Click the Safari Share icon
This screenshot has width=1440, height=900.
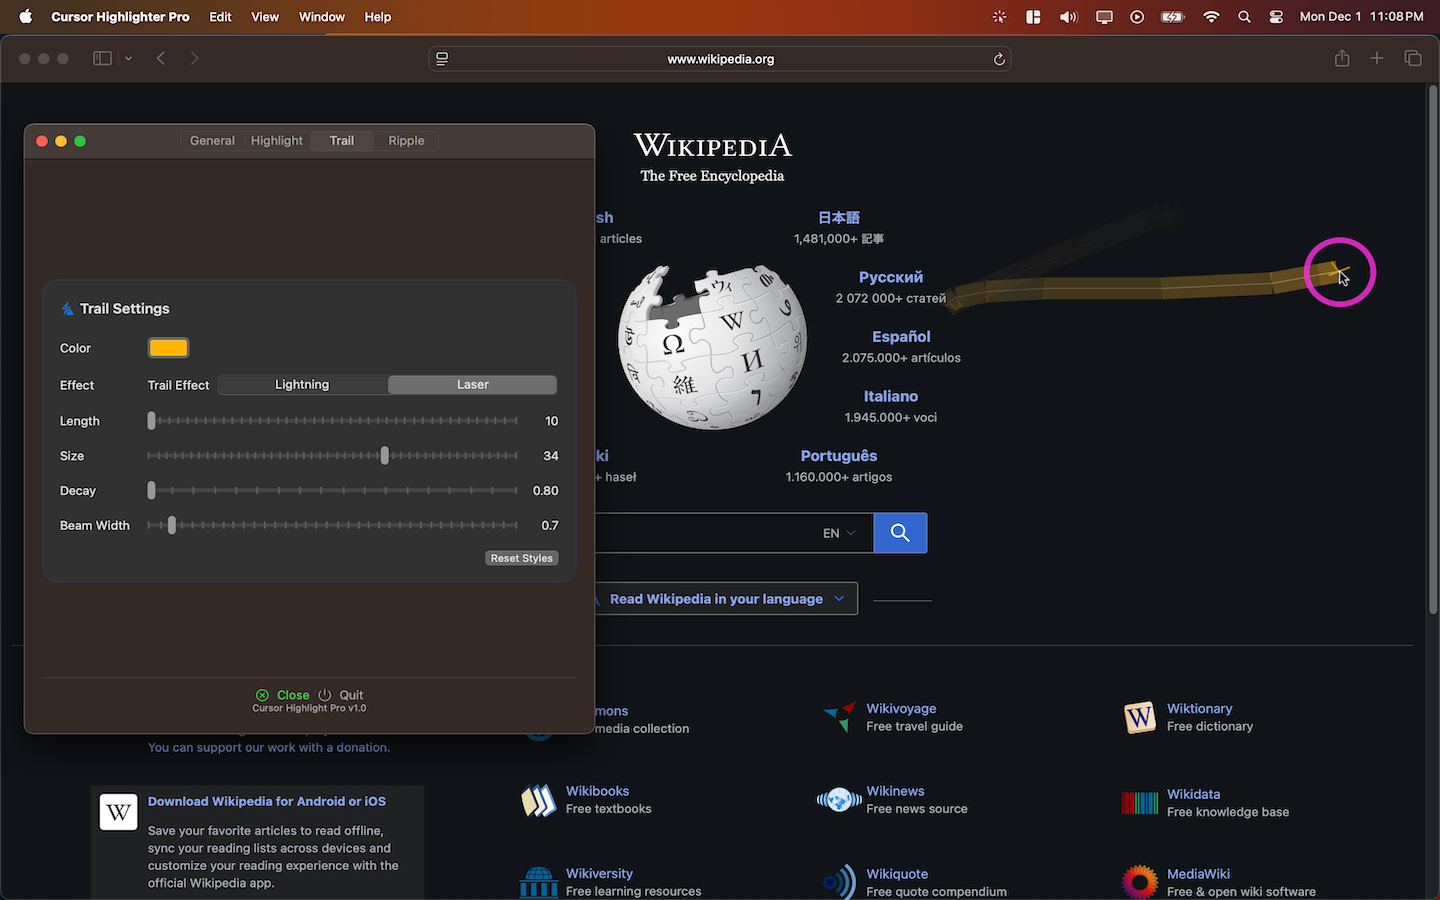[1342, 58]
